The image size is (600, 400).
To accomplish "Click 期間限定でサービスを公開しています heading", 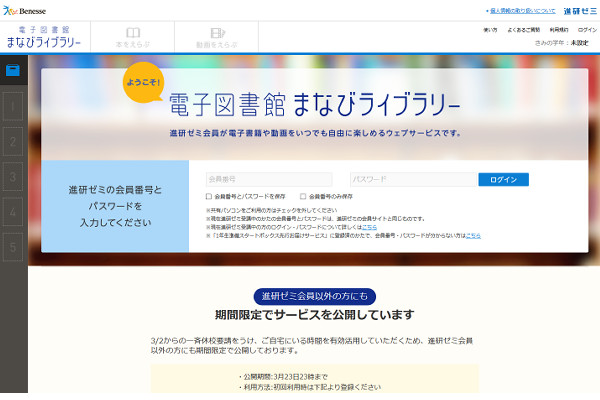I will pos(315,315).
